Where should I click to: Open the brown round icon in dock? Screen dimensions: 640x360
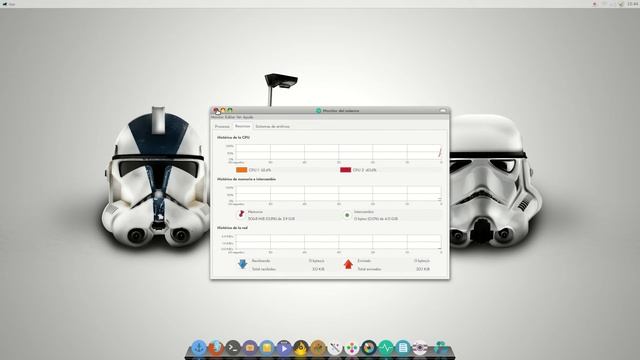coord(318,347)
